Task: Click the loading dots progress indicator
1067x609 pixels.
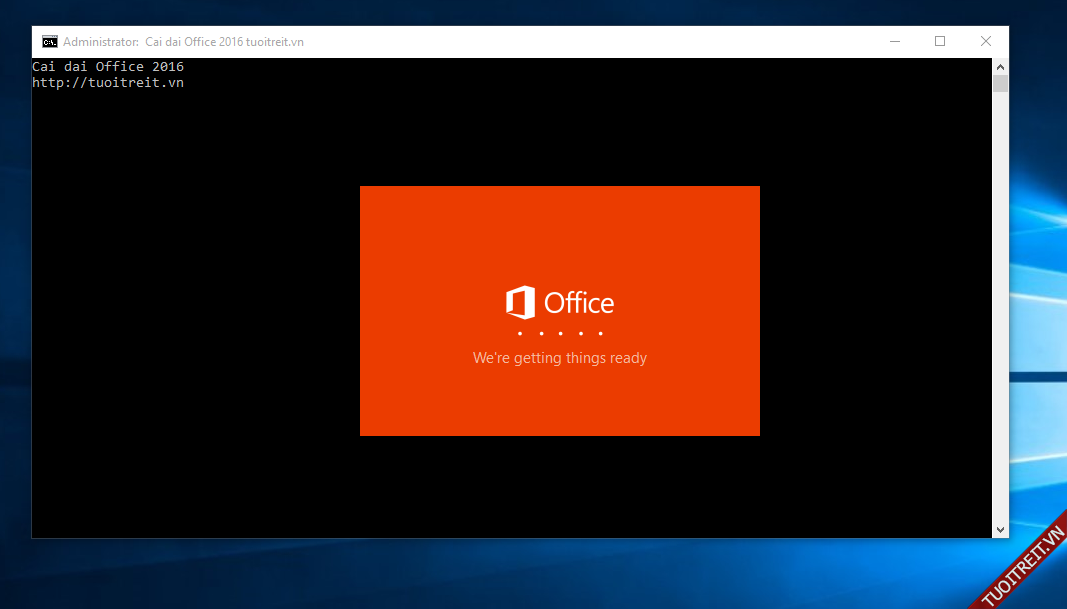Action: pyautogui.click(x=560, y=333)
